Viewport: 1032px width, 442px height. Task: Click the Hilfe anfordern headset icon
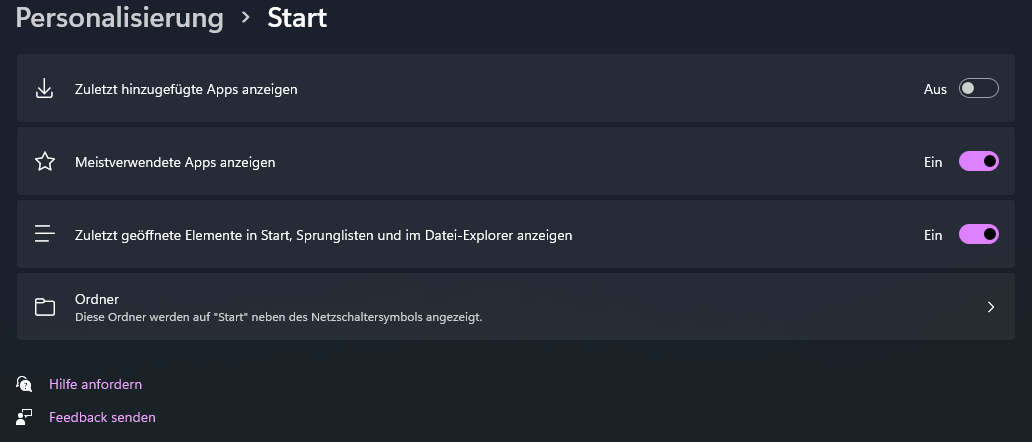pyautogui.click(x=24, y=384)
